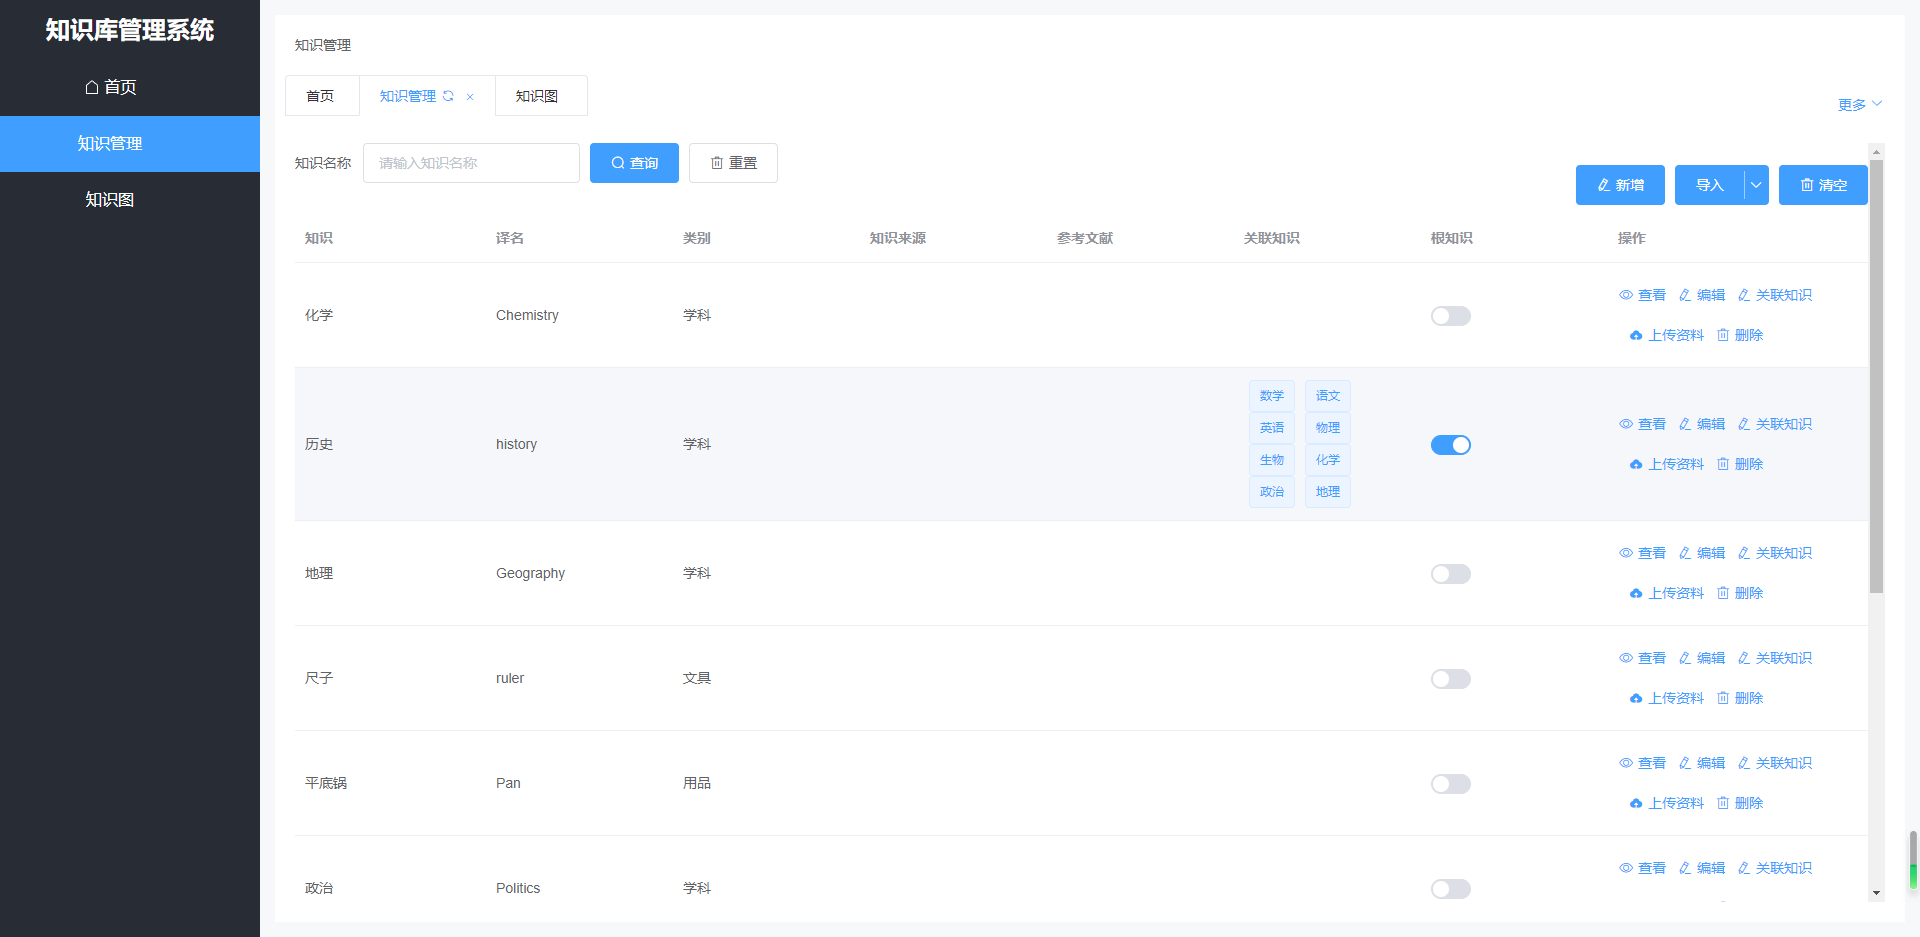Click the refresh icon on 知识管理 tab
Screen dimensions: 1920x937
[448, 96]
